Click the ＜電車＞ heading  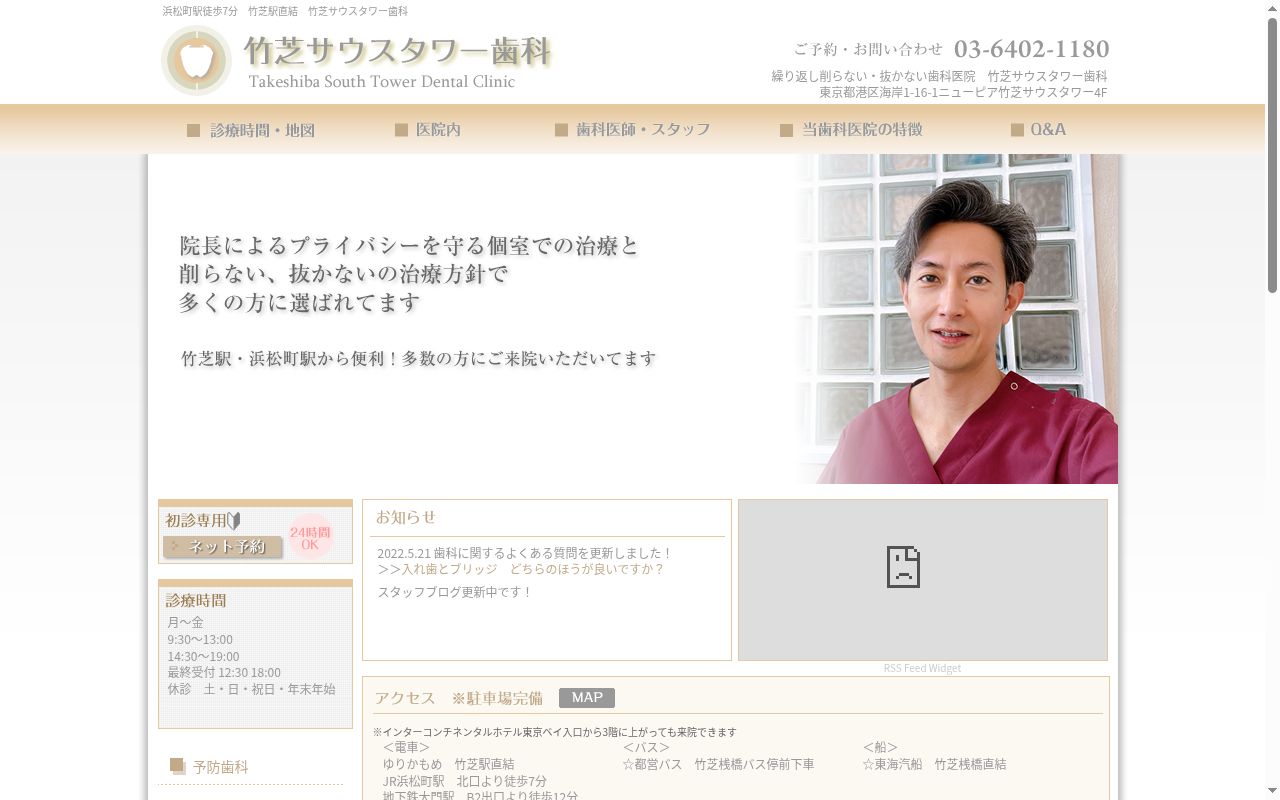tap(406, 747)
